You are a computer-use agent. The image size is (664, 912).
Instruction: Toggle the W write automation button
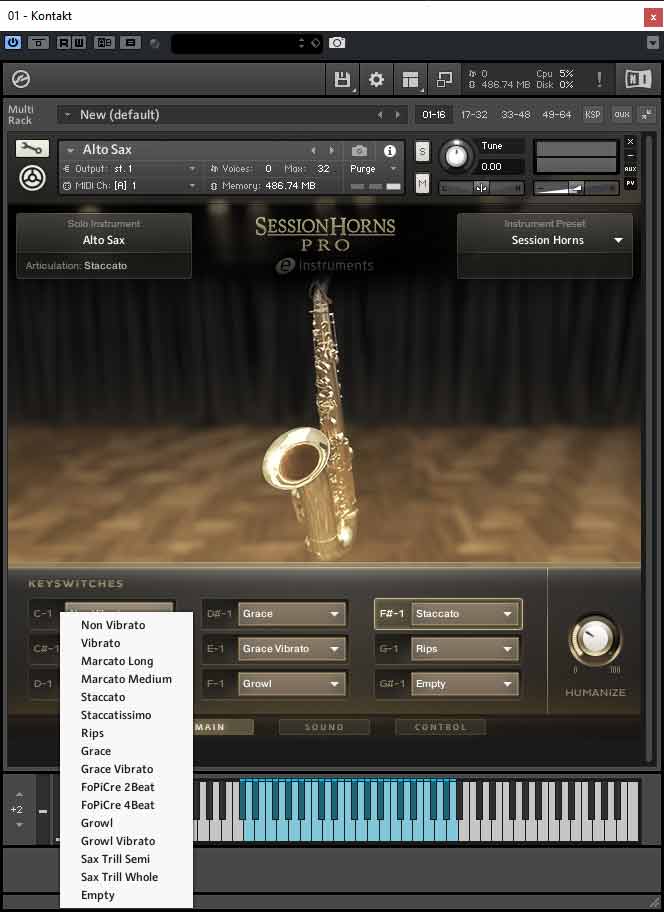click(x=78, y=43)
